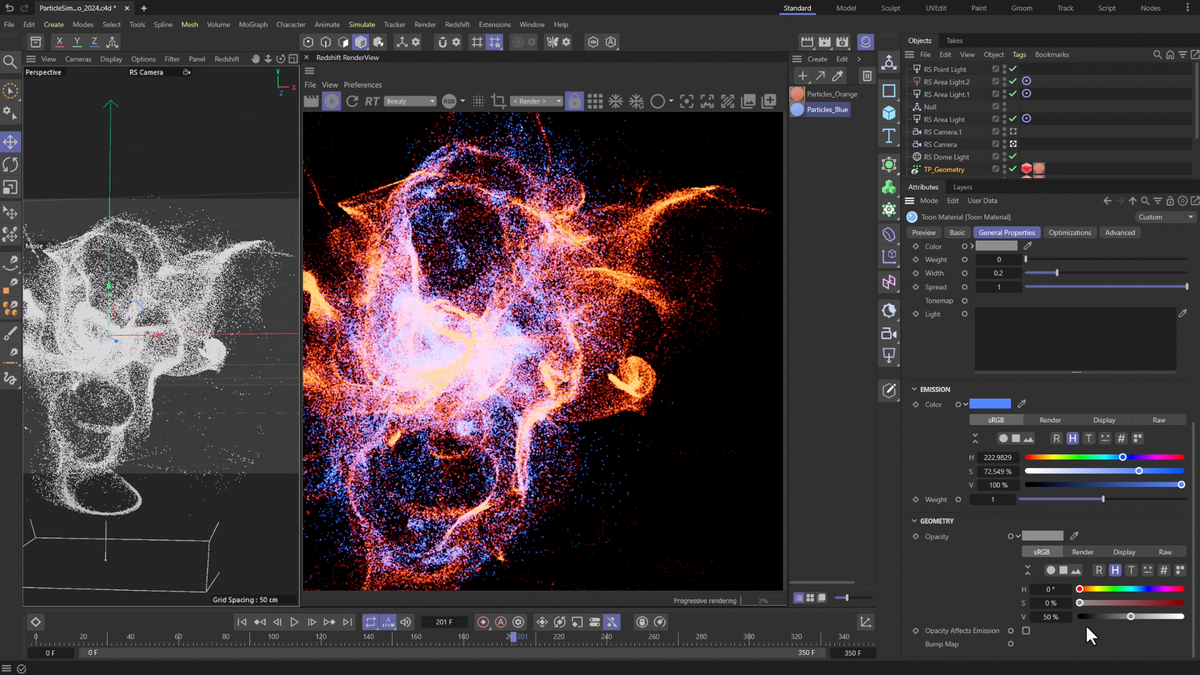Screen dimensions: 1200x675
Task: Click the sRGB button under Emission color
Action: 996,419
